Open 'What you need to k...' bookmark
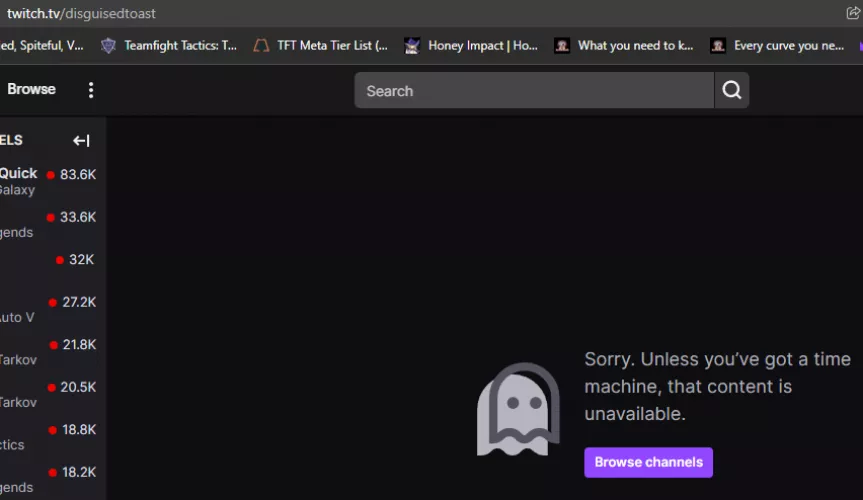Image resolution: width=863 pixels, height=500 pixels. [x=624, y=46]
